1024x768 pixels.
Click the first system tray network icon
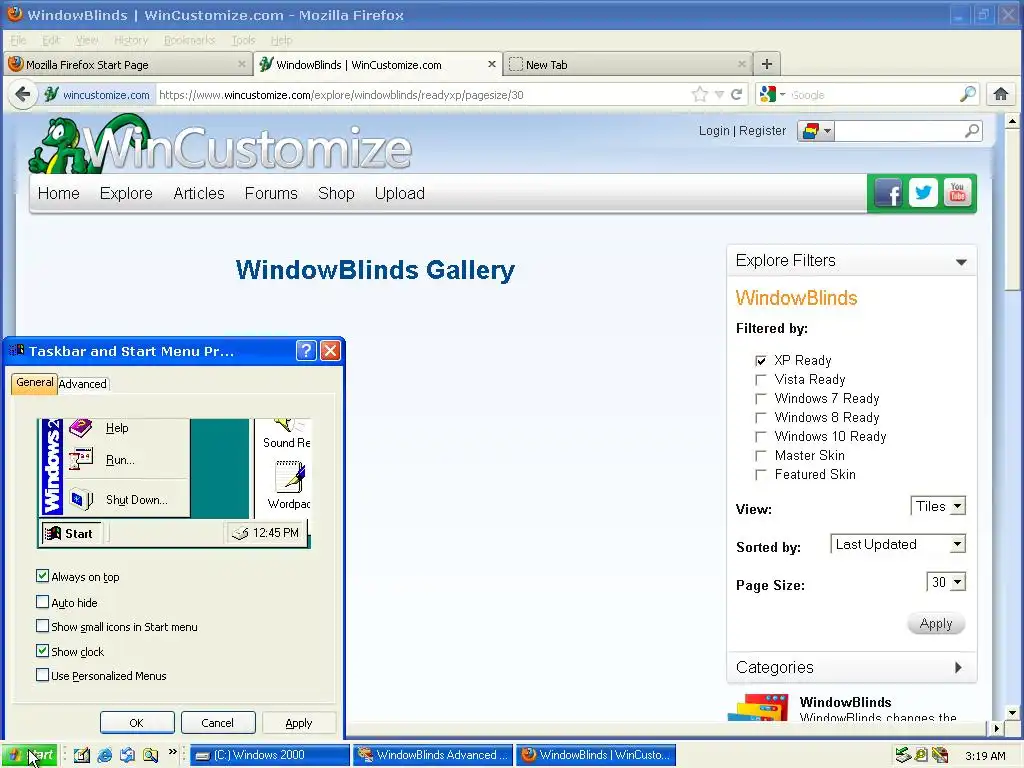coord(903,755)
